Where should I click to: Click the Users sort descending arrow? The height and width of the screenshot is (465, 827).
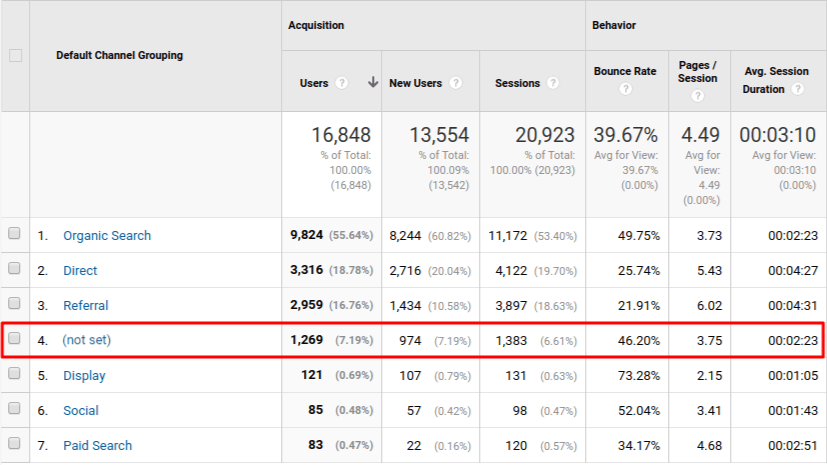pyautogui.click(x=372, y=83)
